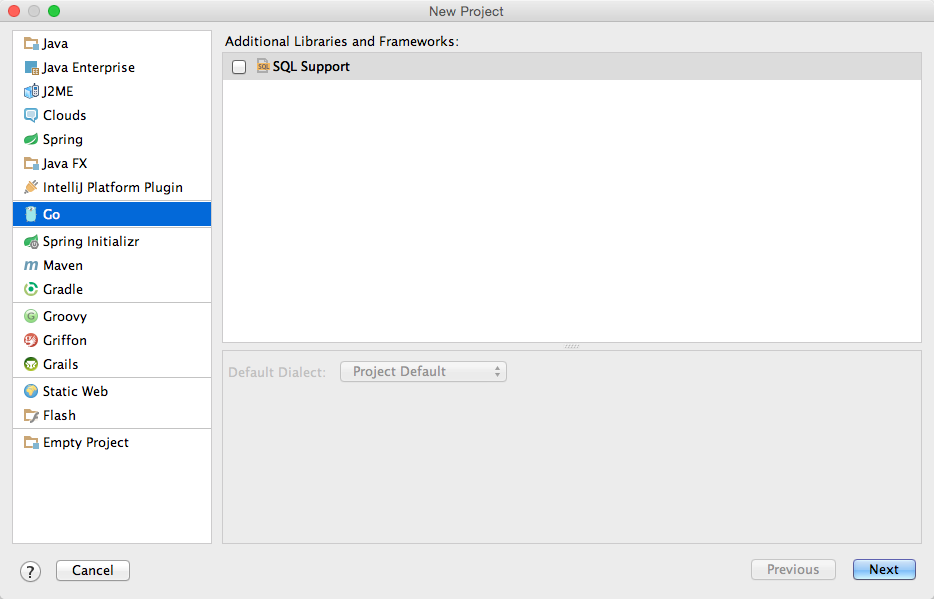Cancel the new project dialog
Image resolution: width=934 pixels, height=599 pixels.
pyautogui.click(x=92, y=570)
